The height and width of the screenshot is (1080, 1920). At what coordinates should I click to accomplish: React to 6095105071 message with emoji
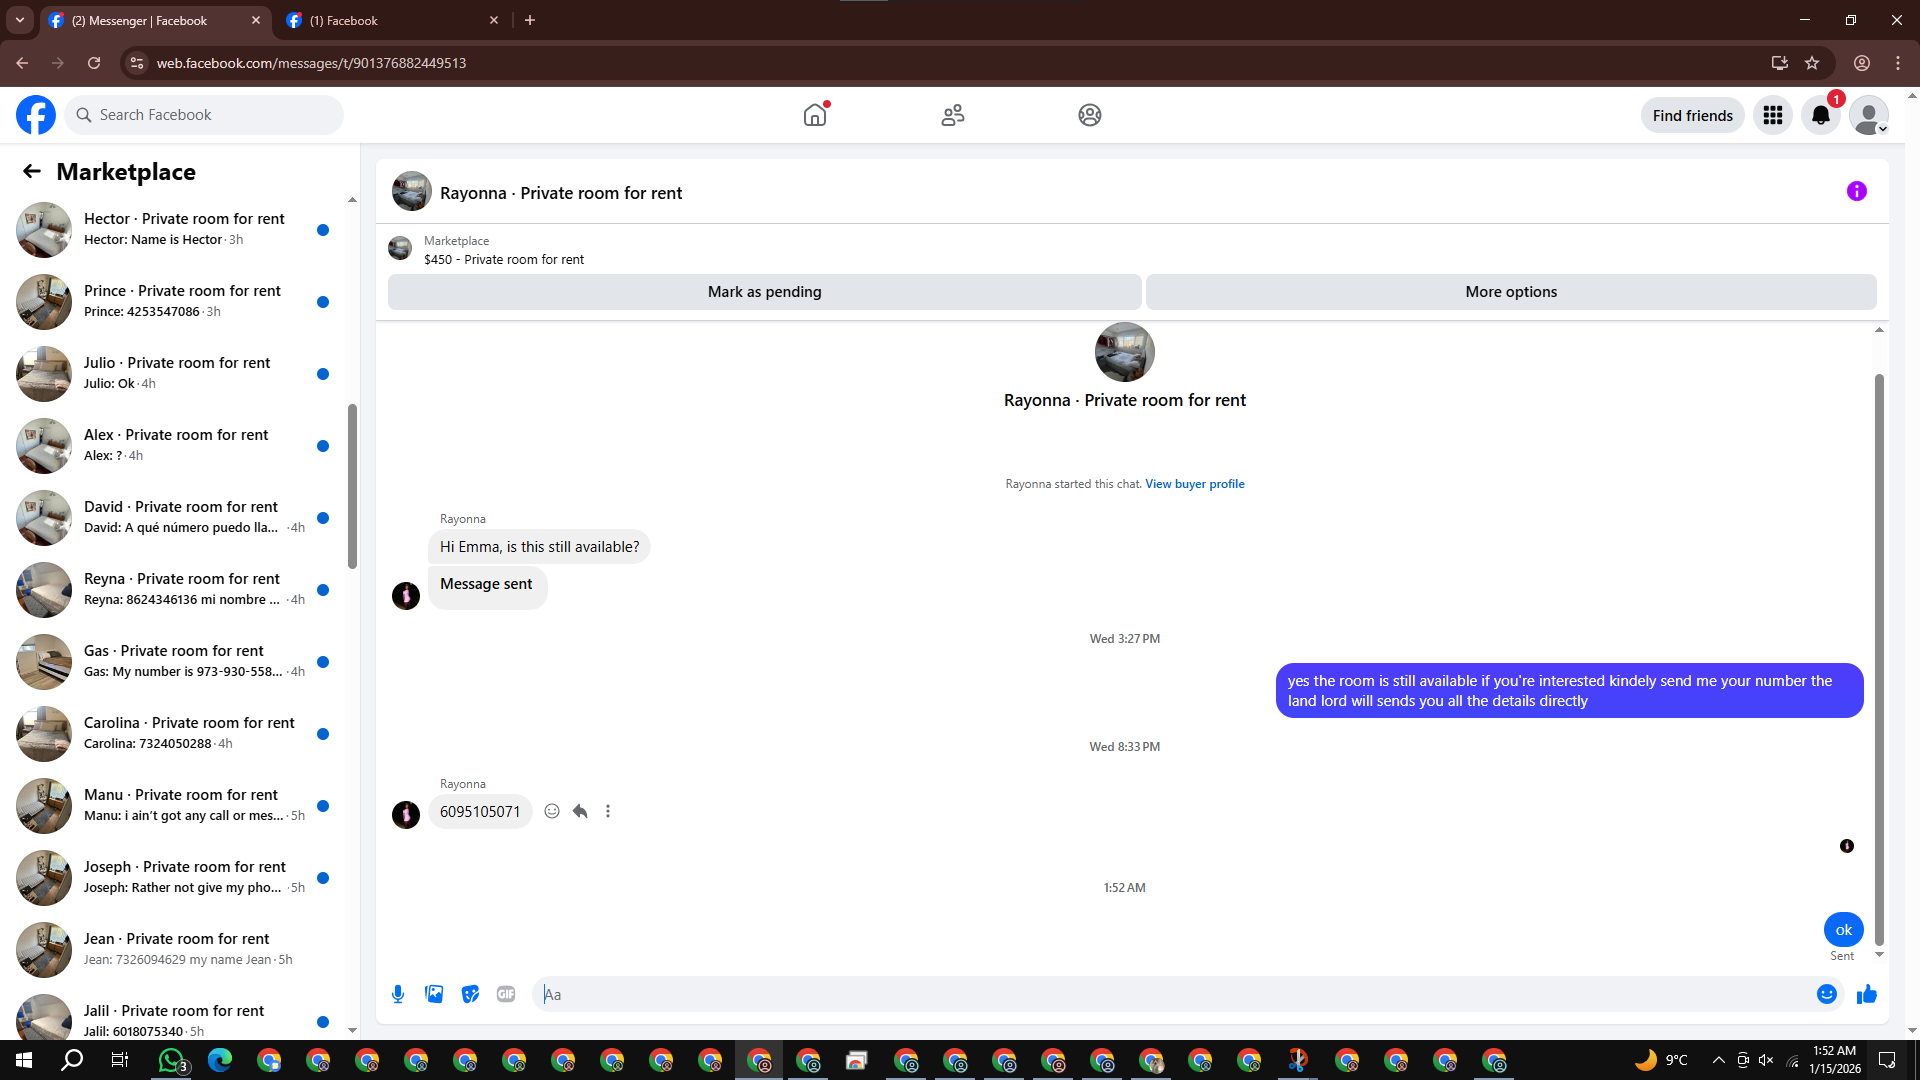552,811
